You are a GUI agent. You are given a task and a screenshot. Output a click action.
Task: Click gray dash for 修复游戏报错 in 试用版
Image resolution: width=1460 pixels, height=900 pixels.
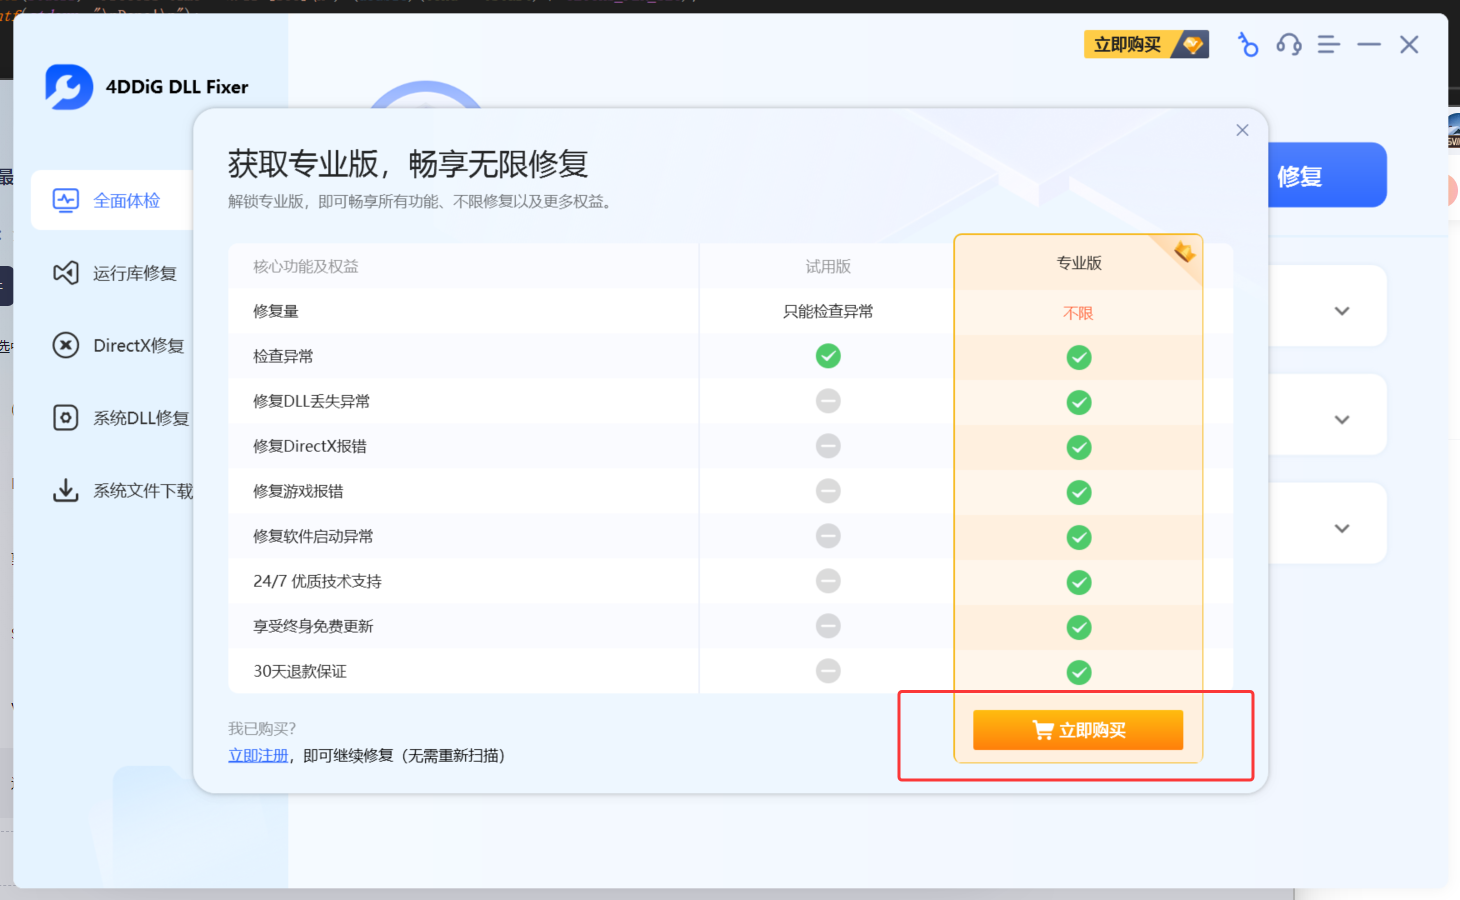click(828, 491)
